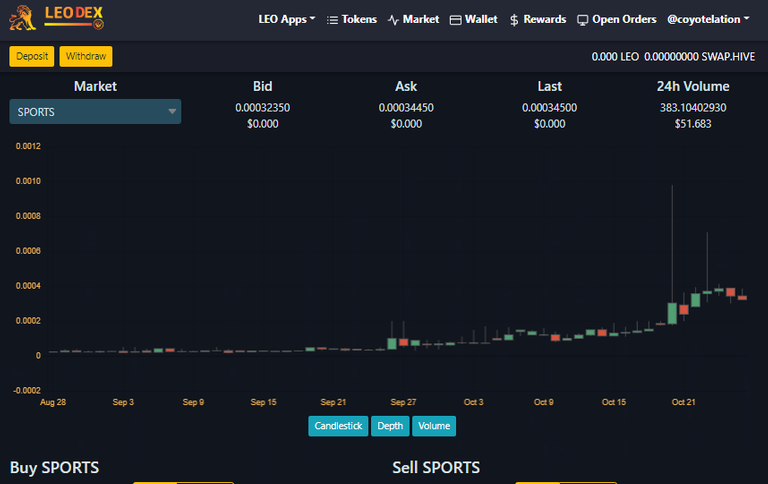768x484 pixels.
Task: Open the LEO Apps dropdown menu
Action: click(287, 20)
